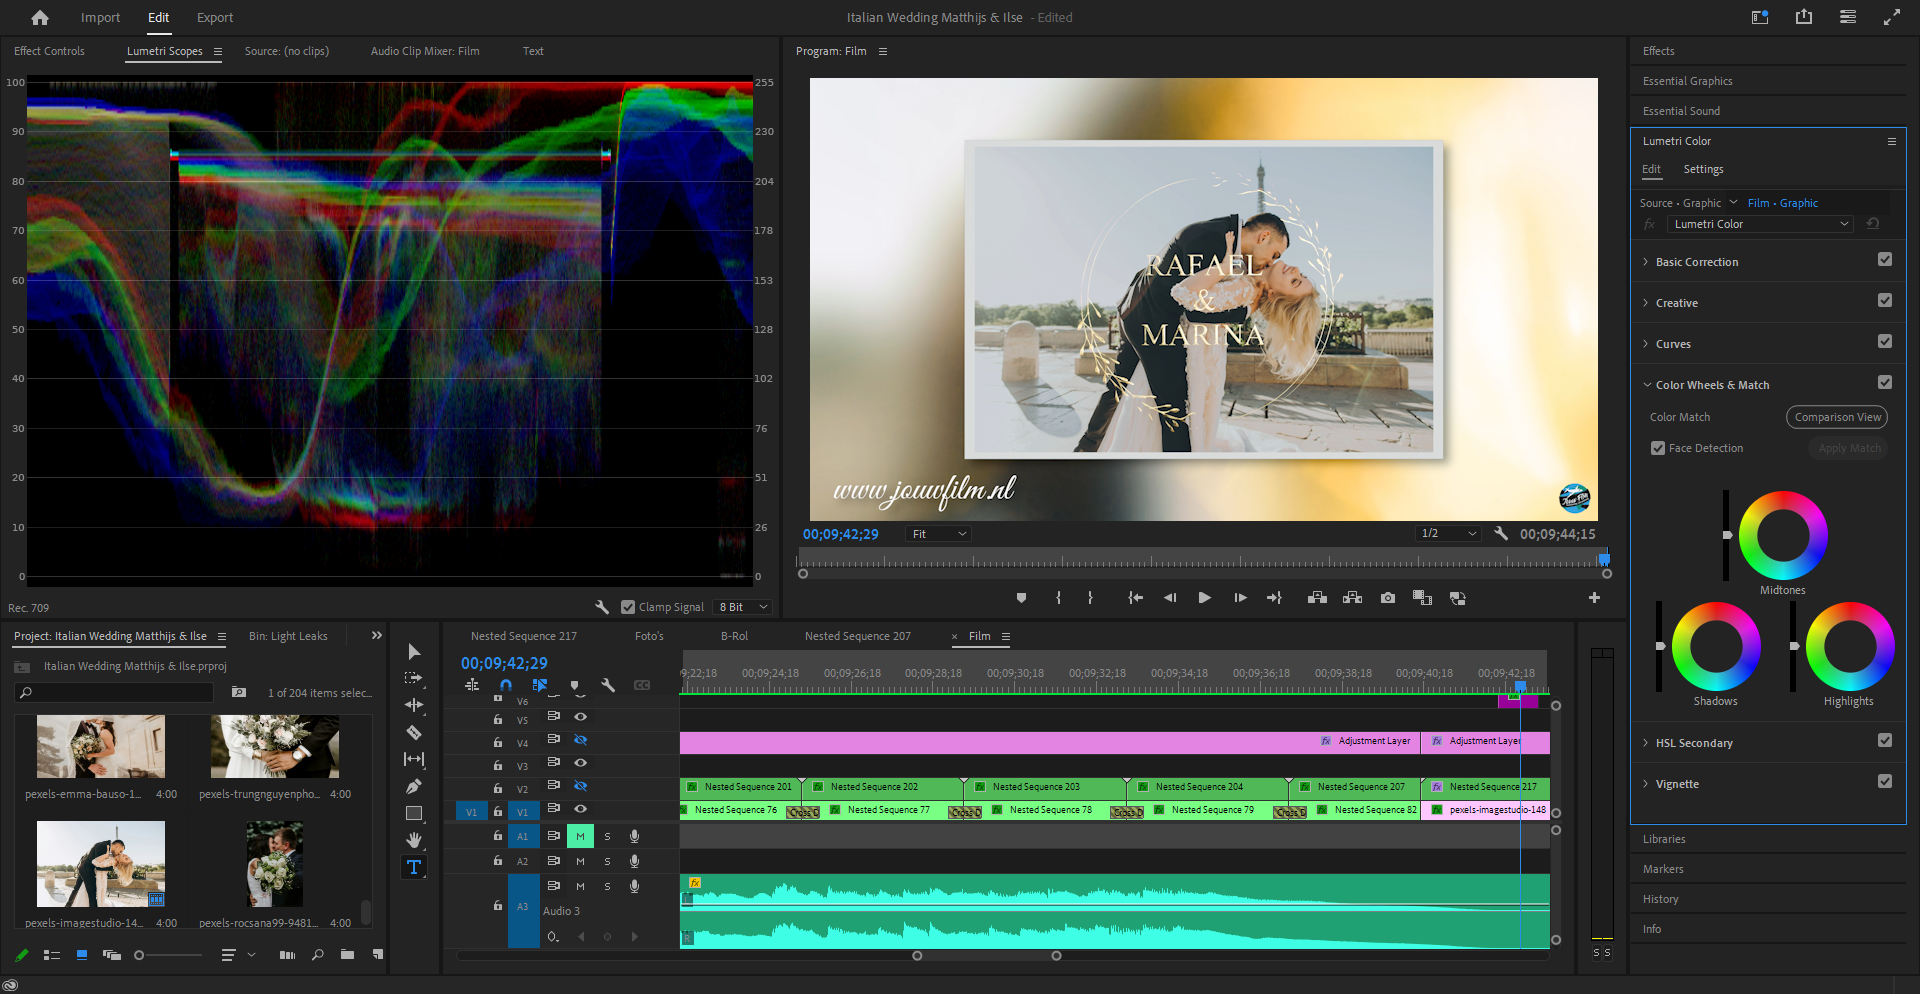
Task: Click the Export Frame camera icon
Action: coord(1388,598)
